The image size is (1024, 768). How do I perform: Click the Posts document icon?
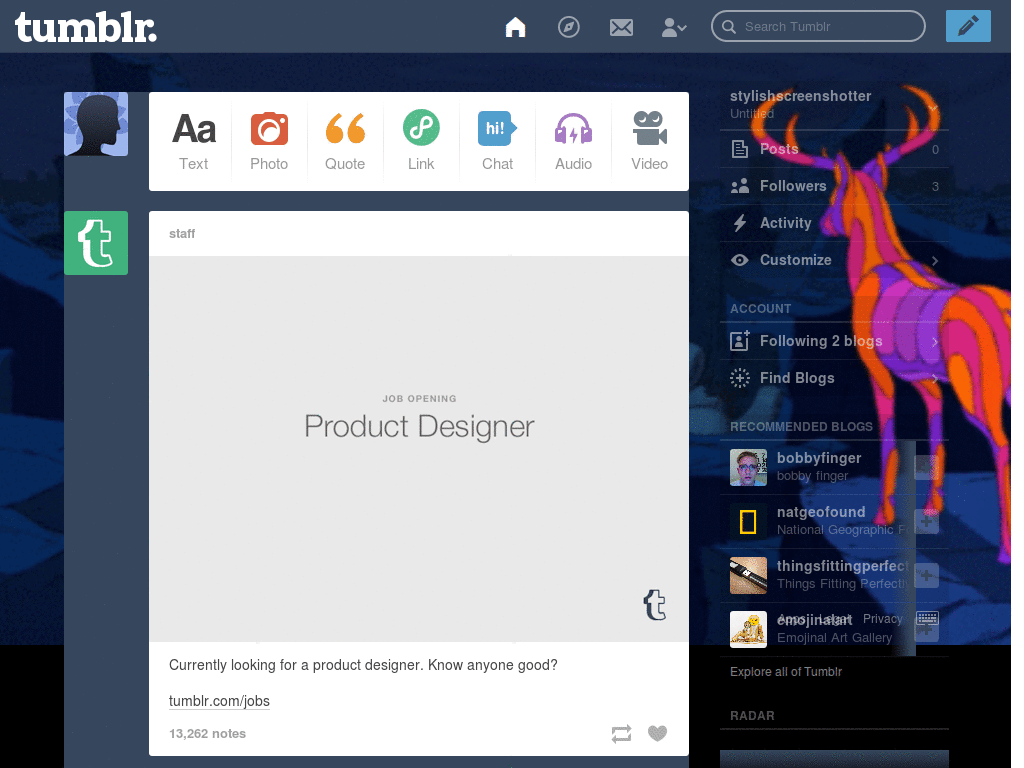tap(739, 150)
